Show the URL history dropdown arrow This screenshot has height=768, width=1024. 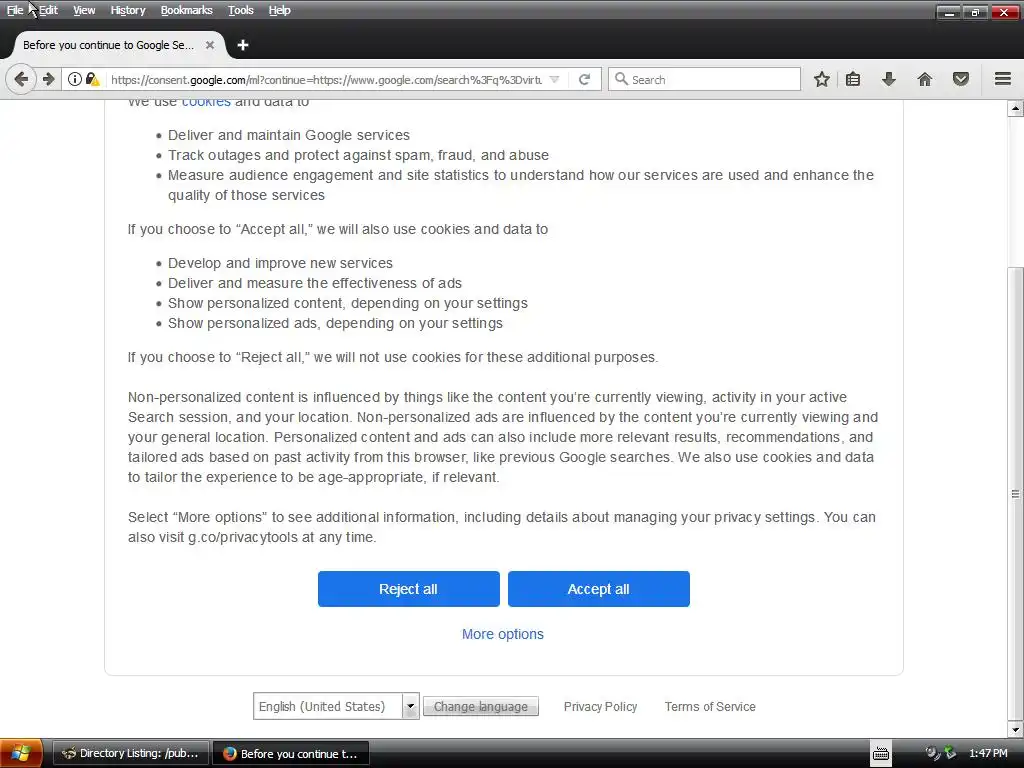pyautogui.click(x=554, y=80)
